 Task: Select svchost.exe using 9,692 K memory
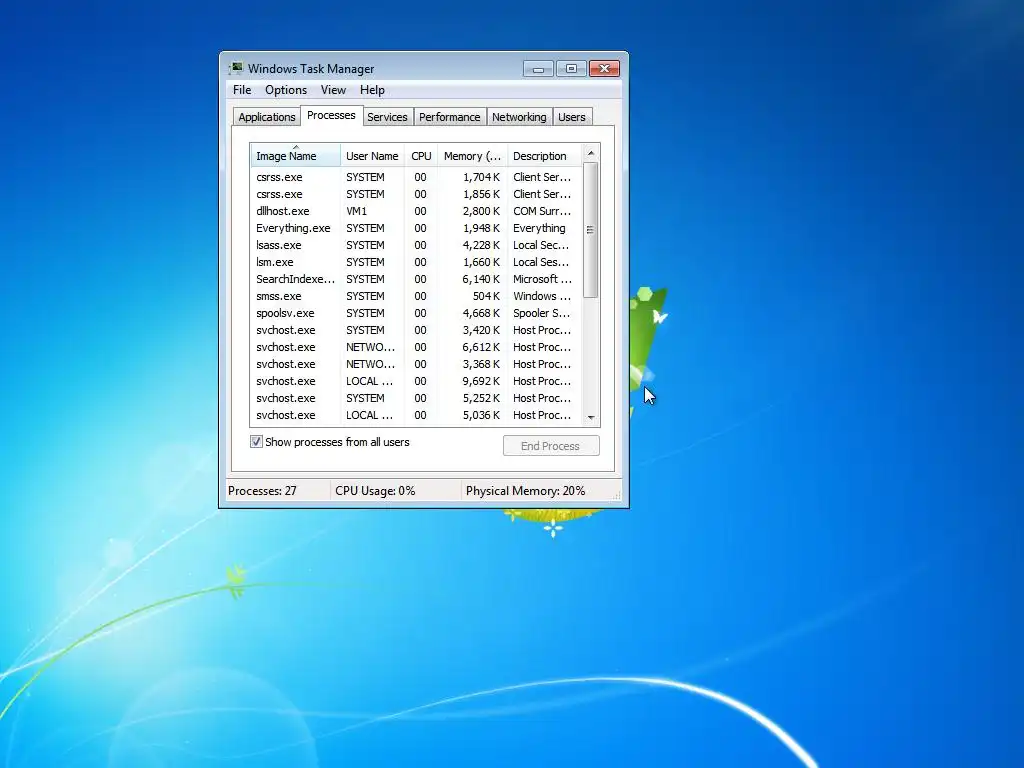(x=416, y=381)
